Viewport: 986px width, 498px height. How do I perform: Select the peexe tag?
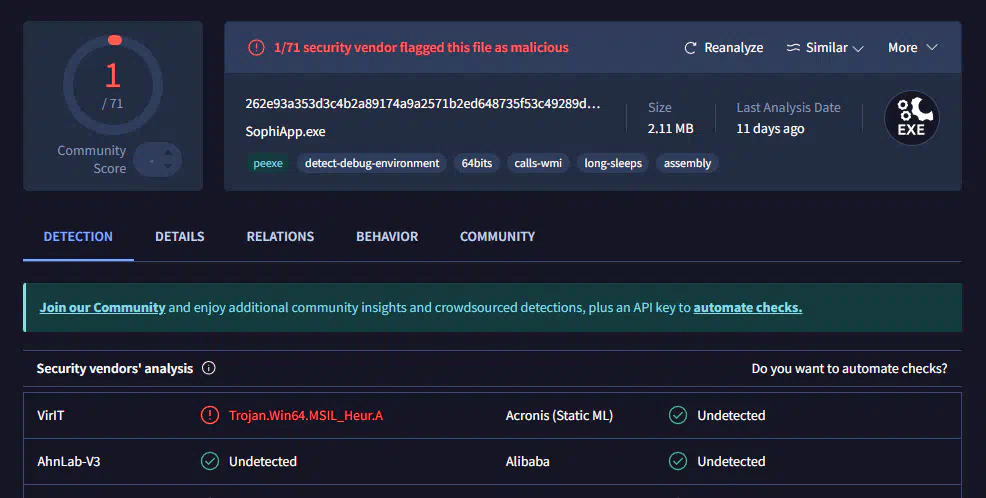268,163
